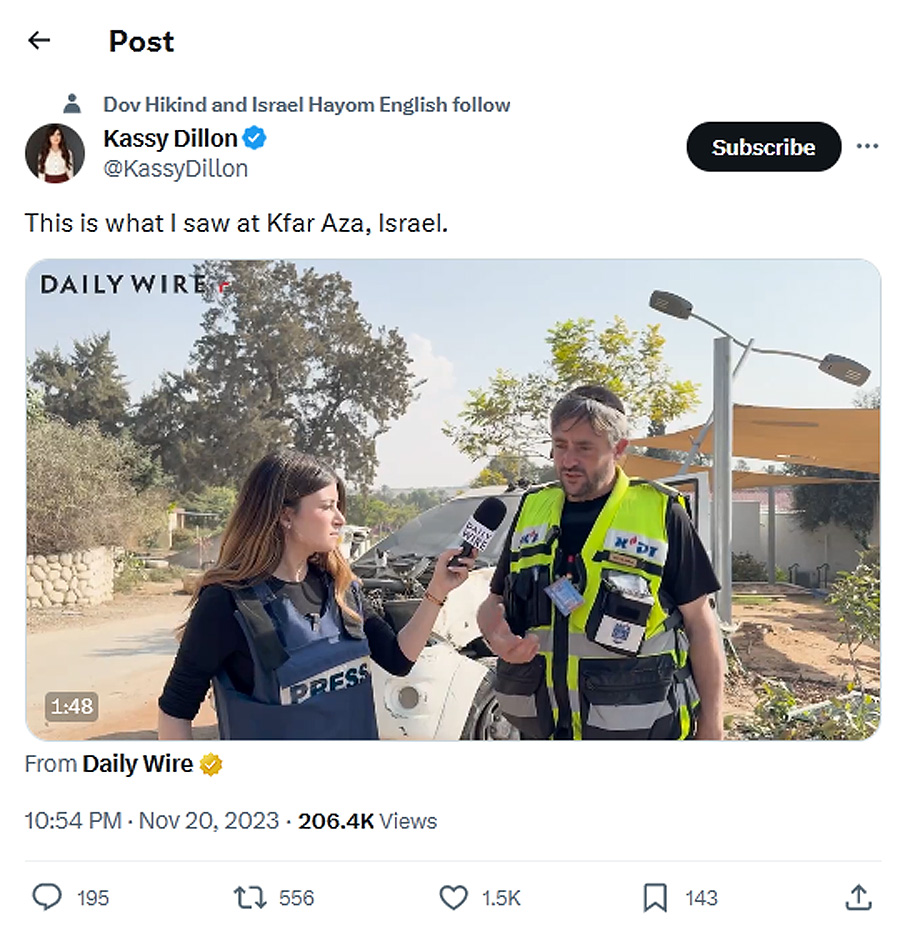905x932 pixels.
Task: Like the post with heart icon
Action: click(x=454, y=898)
